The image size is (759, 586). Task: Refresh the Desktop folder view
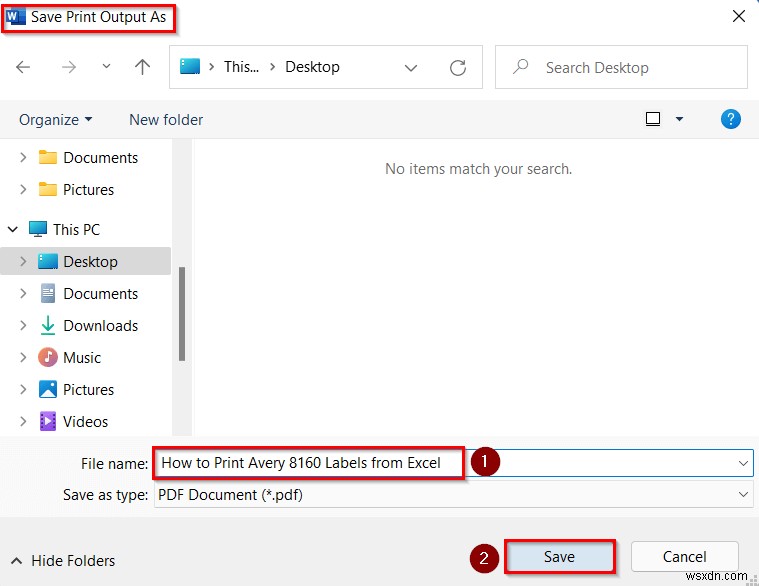(x=457, y=68)
